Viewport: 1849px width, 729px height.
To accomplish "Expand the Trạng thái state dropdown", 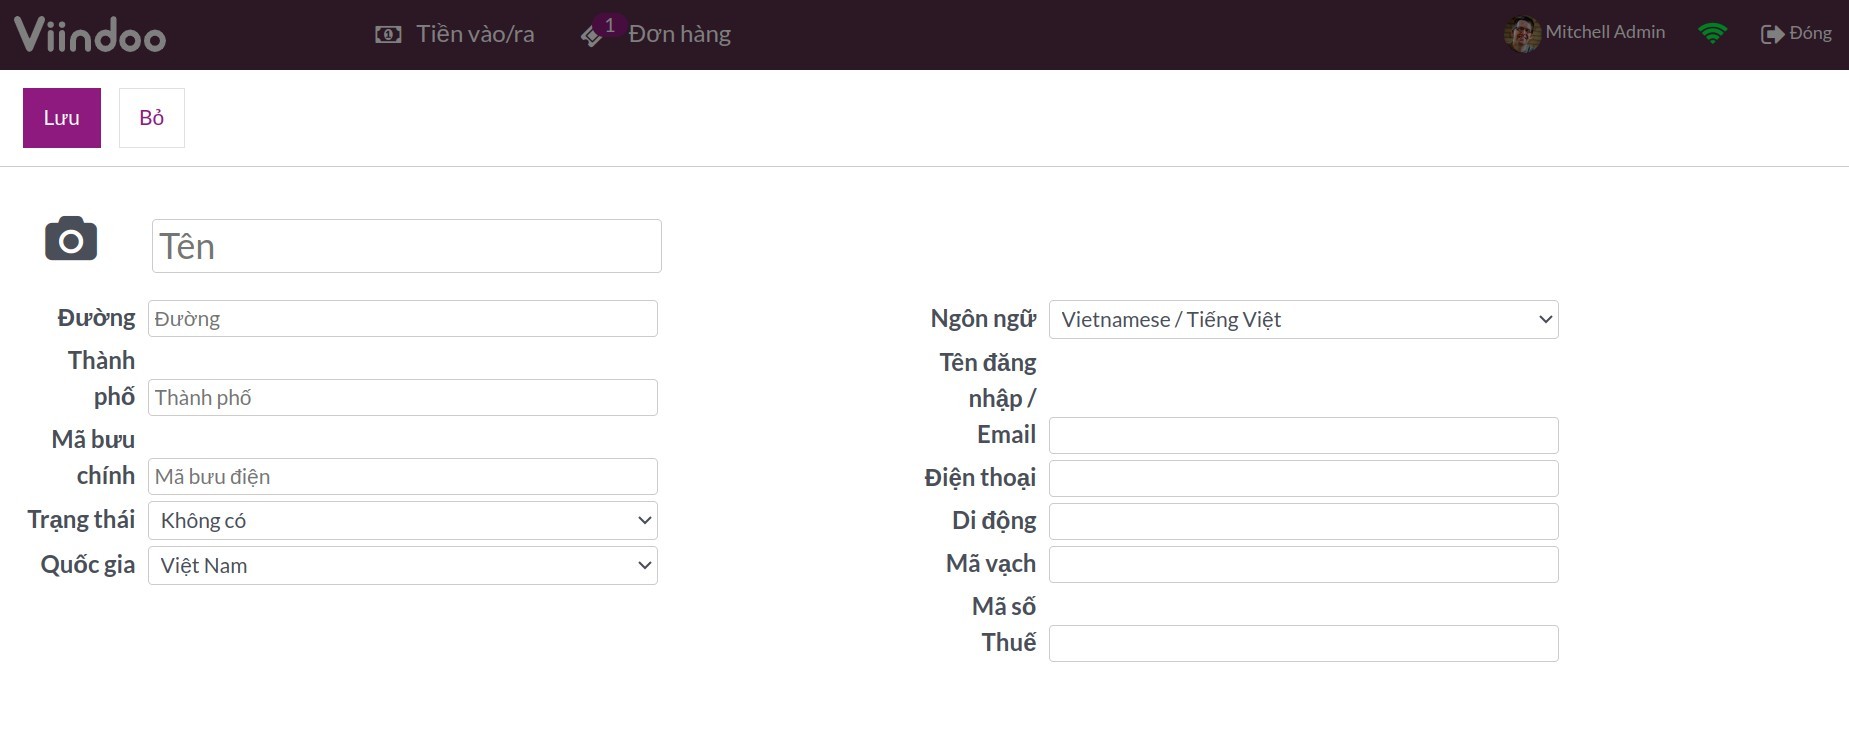I will pos(403,521).
